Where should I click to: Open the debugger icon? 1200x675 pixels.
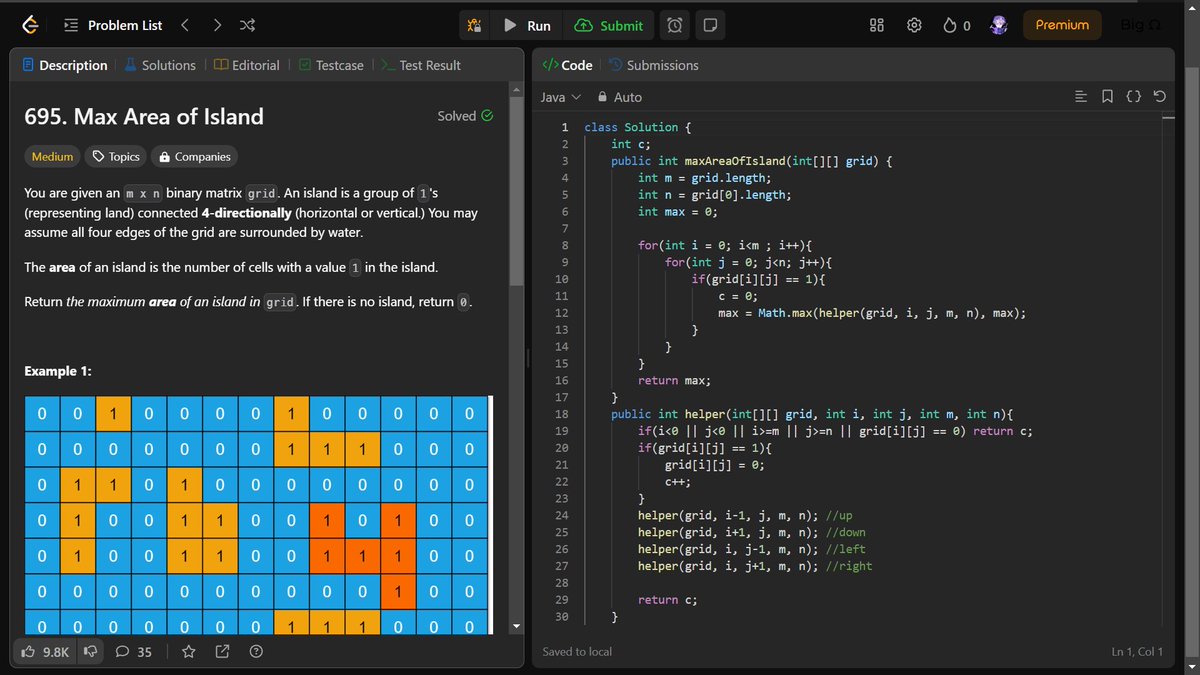tap(475, 26)
